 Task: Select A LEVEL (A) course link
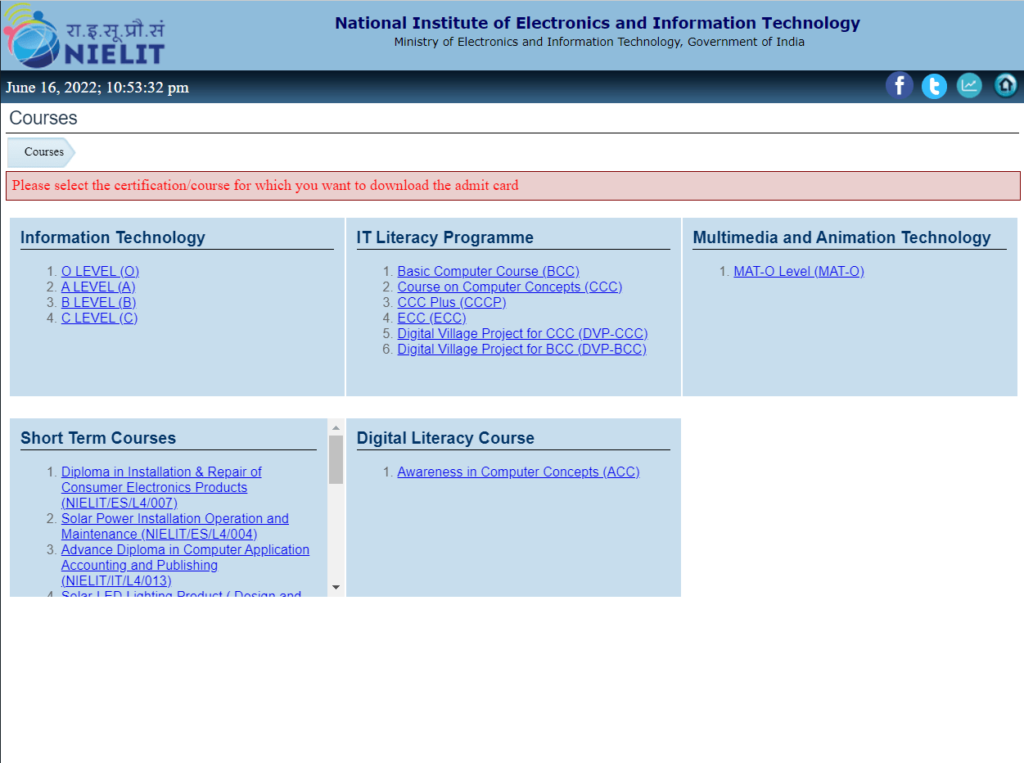pyautogui.click(x=98, y=287)
